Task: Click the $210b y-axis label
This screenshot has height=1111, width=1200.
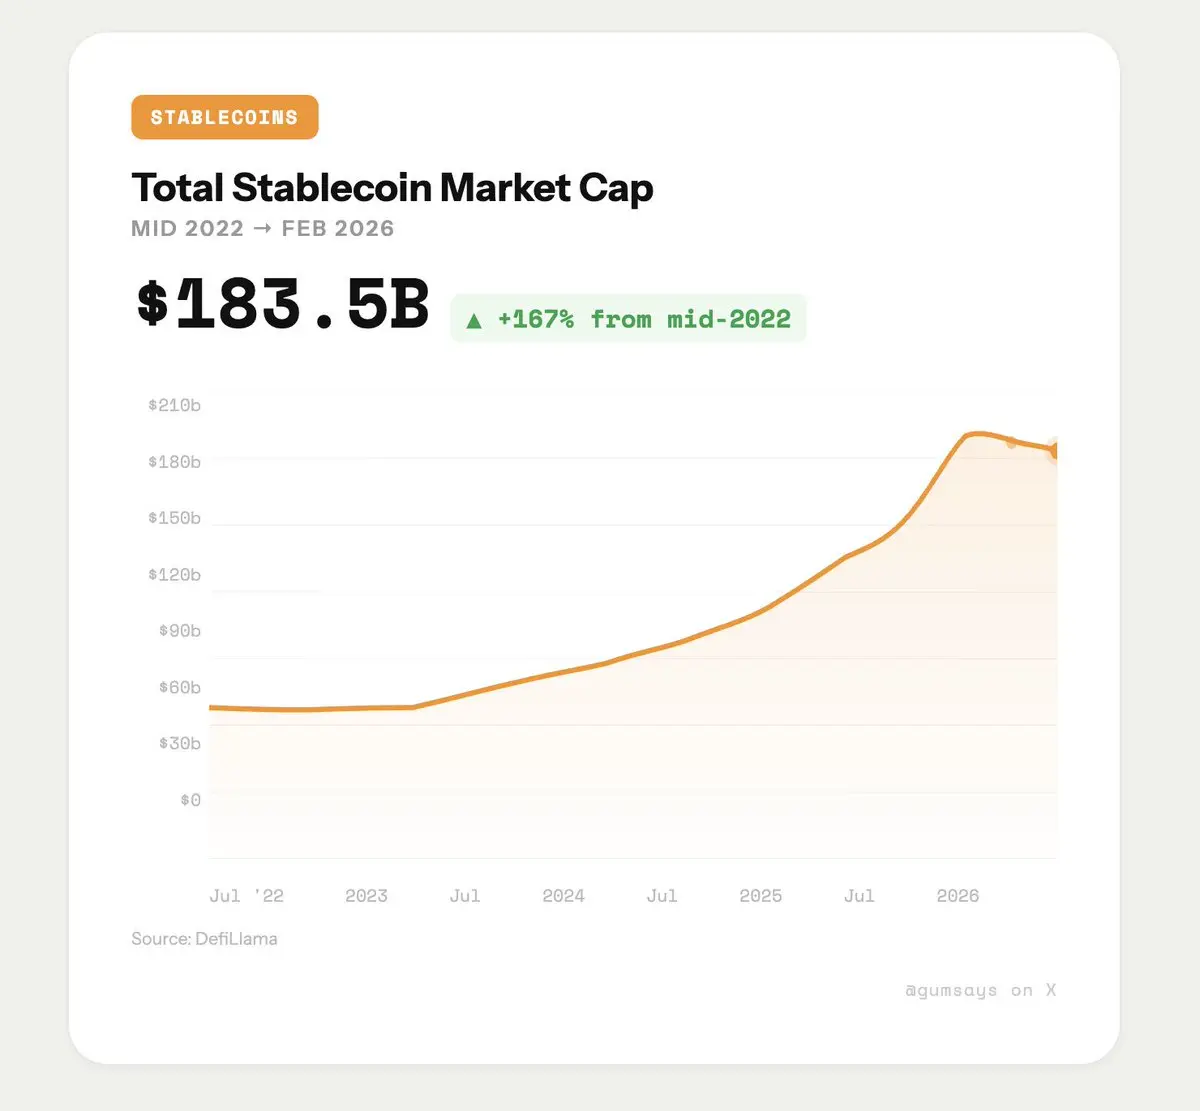Action: click(x=174, y=405)
